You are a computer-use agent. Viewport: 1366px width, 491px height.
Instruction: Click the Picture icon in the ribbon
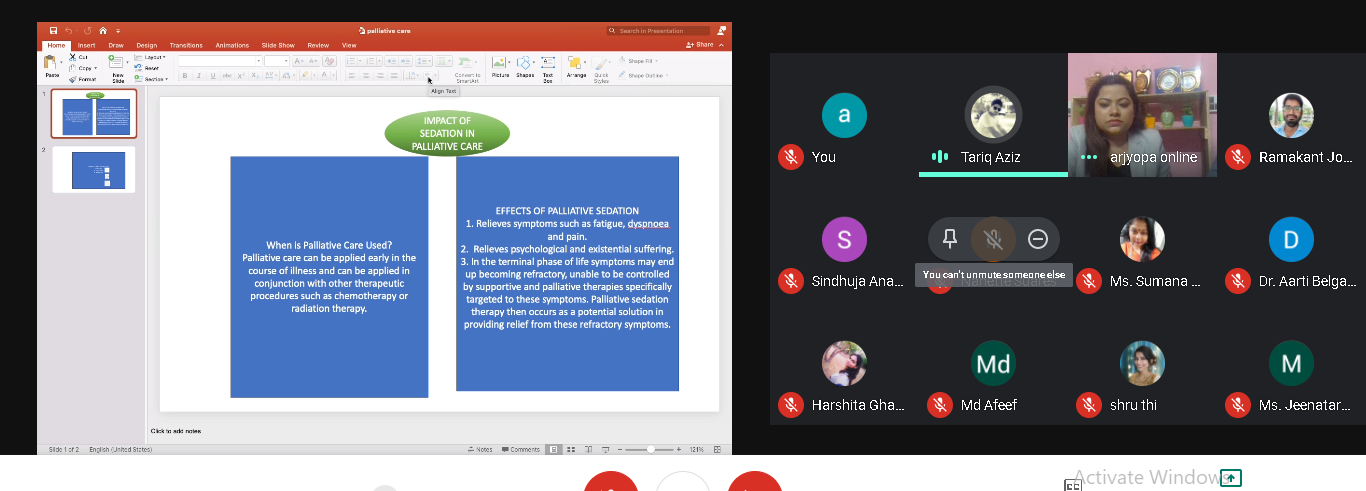tap(500, 66)
